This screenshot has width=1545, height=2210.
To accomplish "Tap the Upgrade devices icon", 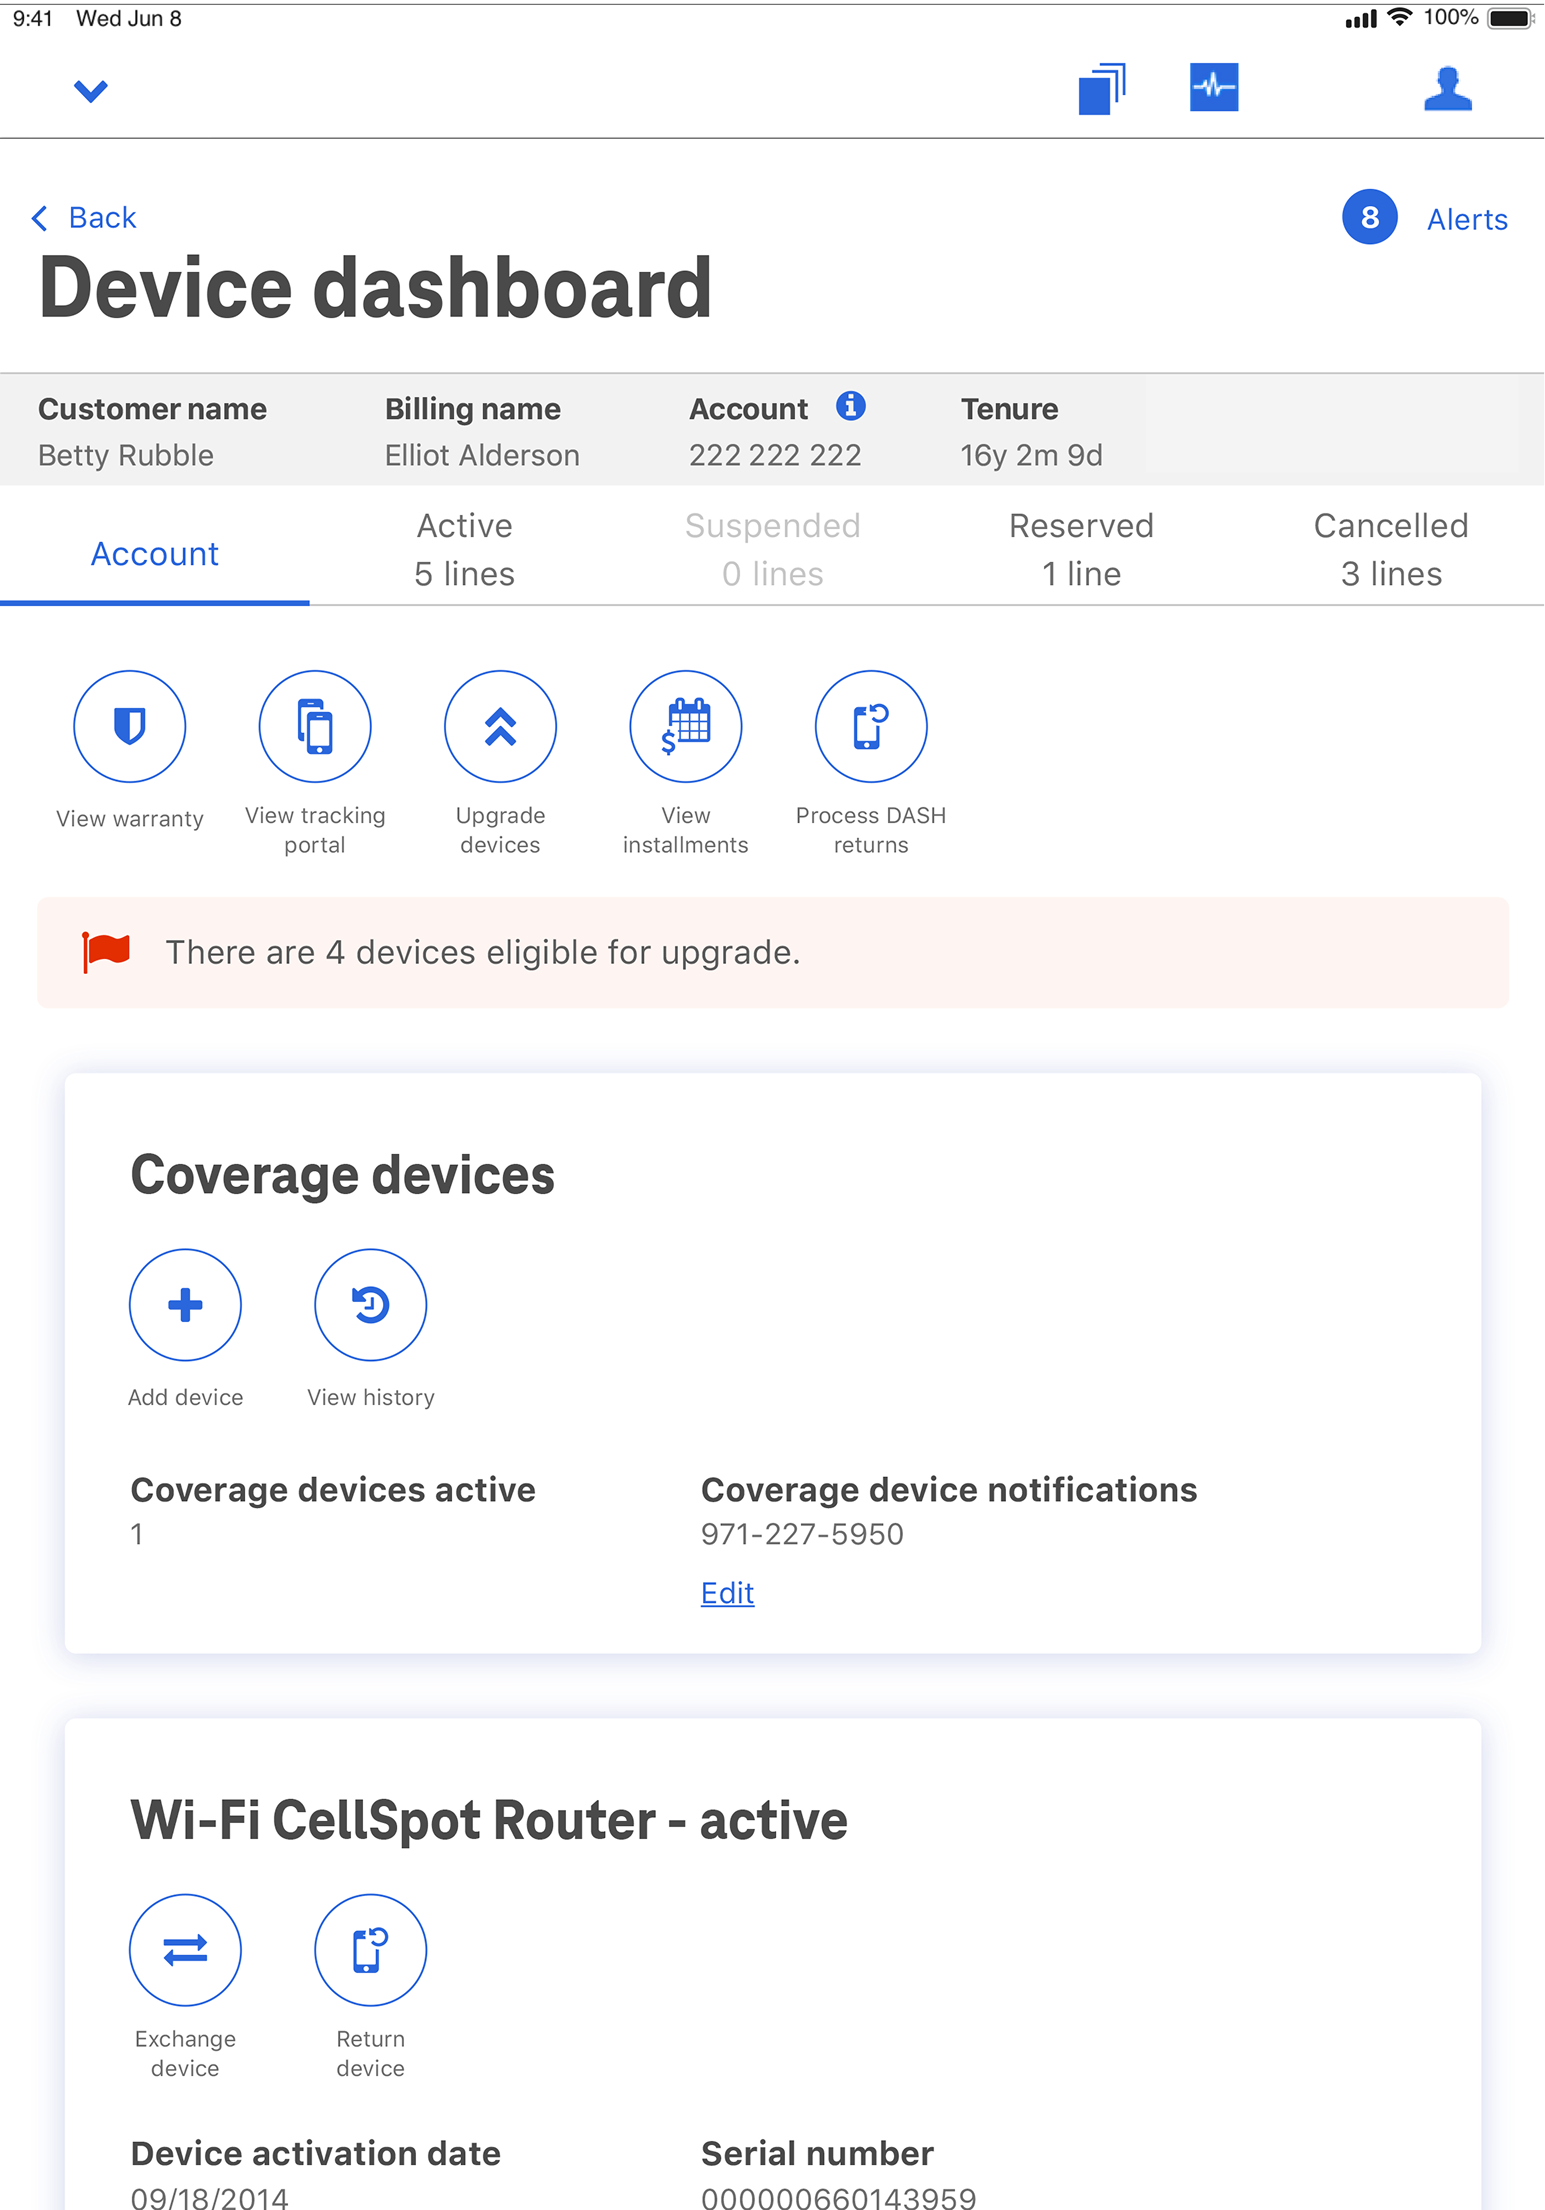I will (500, 727).
